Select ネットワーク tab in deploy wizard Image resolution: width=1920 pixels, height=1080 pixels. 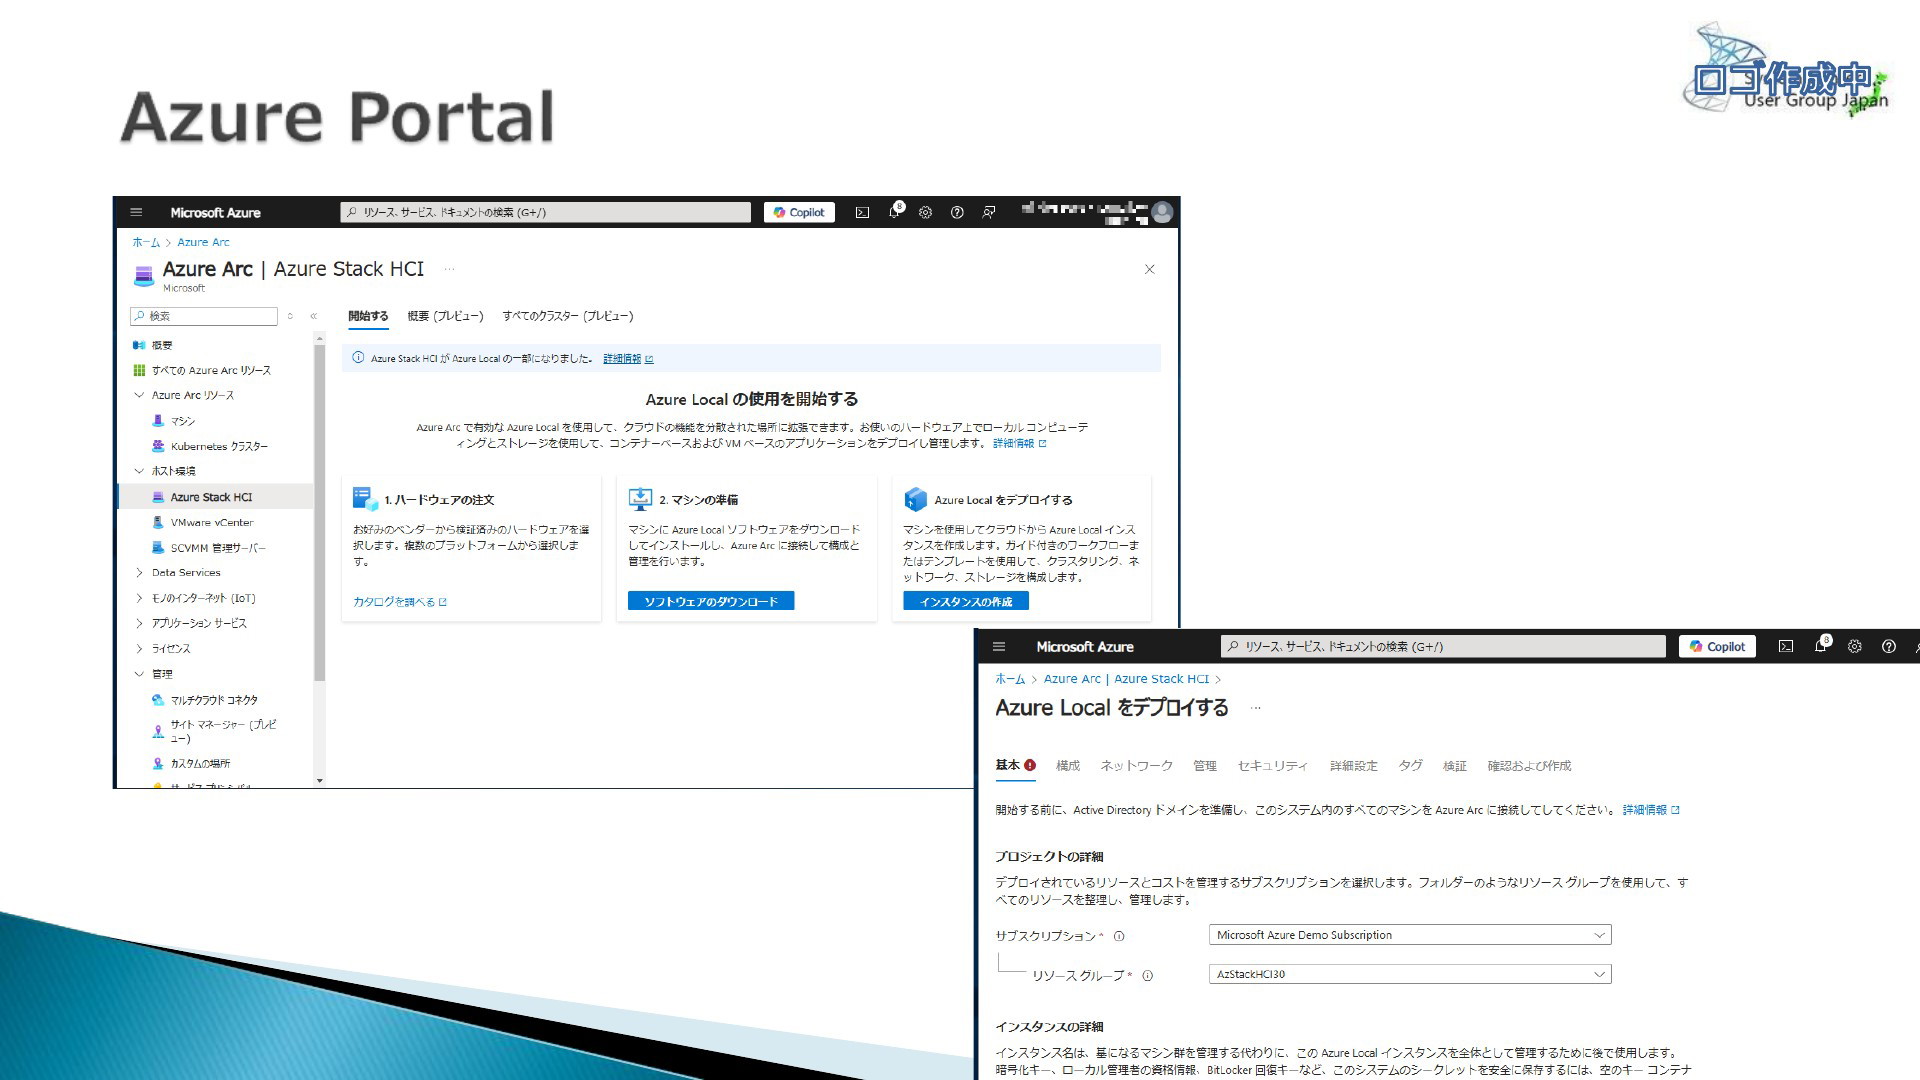click(1136, 766)
